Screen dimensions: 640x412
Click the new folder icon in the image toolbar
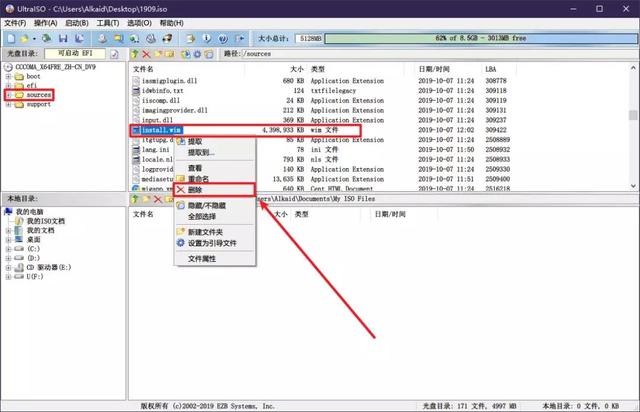158,54
